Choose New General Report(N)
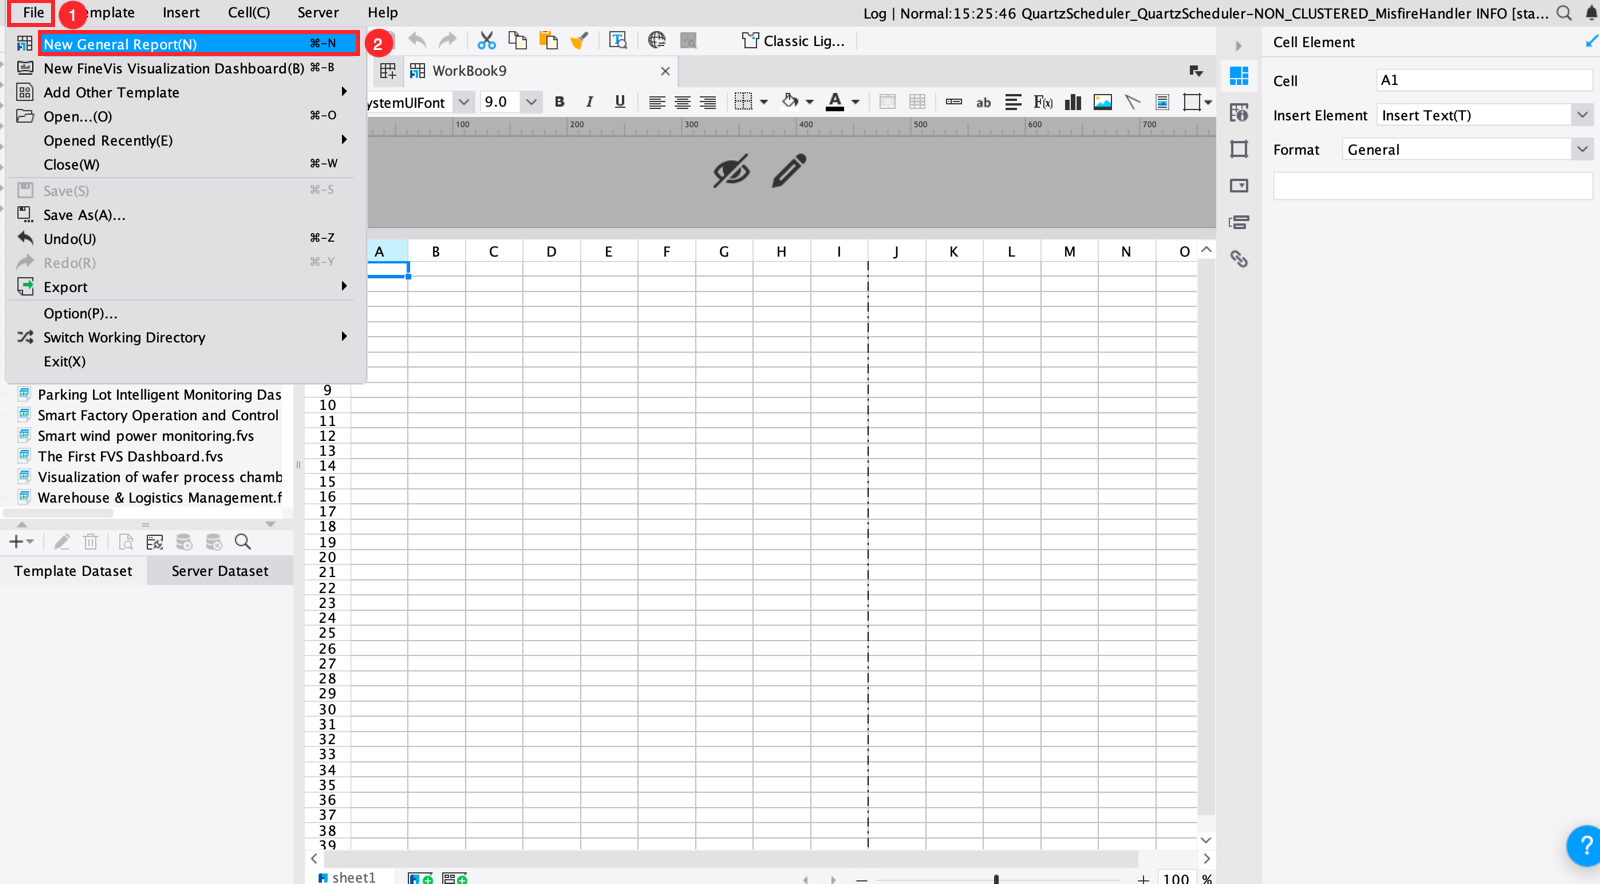This screenshot has height=884, width=1600. tap(198, 44)
